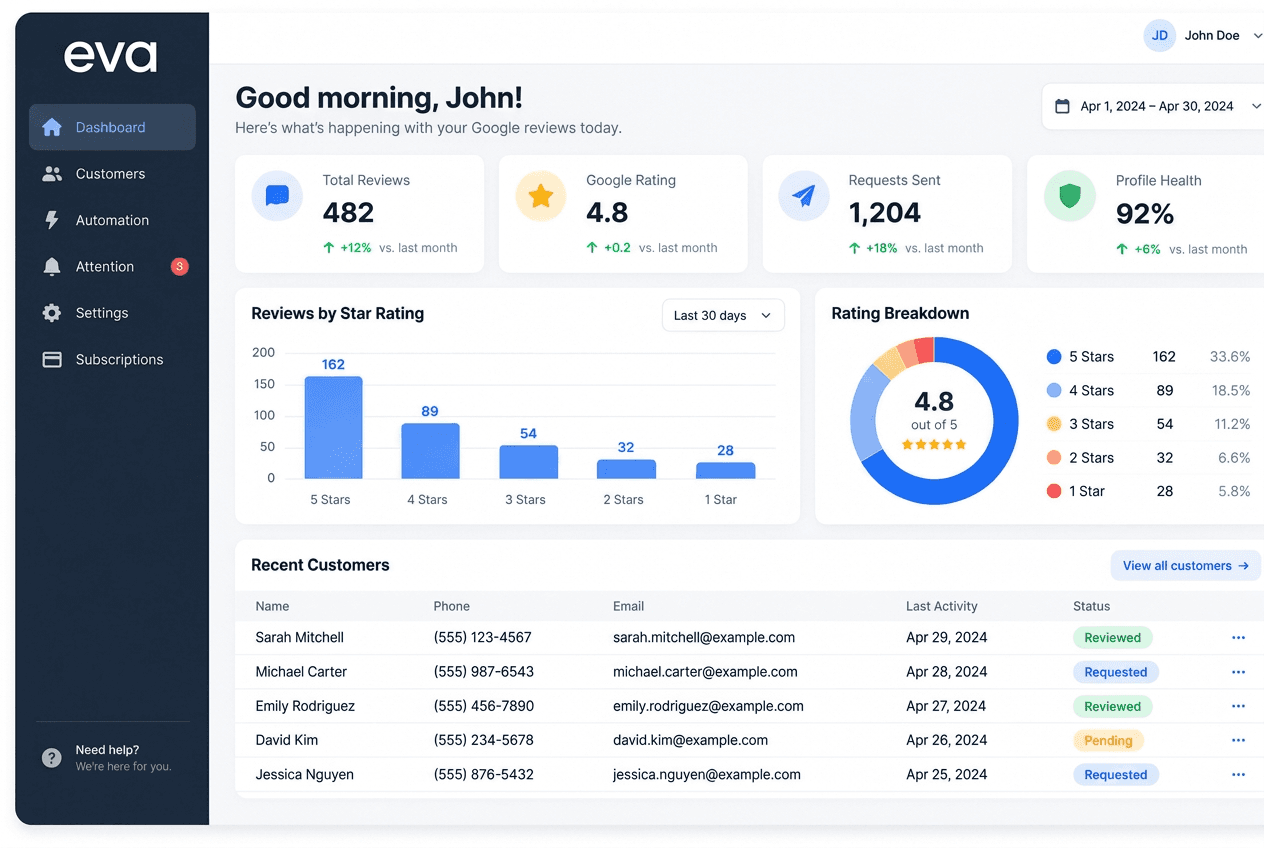Image resolution: width=1264 pixels, height=848 pixels.
Task: Click the donut chart center 4.8
Action: pos(934,401)
